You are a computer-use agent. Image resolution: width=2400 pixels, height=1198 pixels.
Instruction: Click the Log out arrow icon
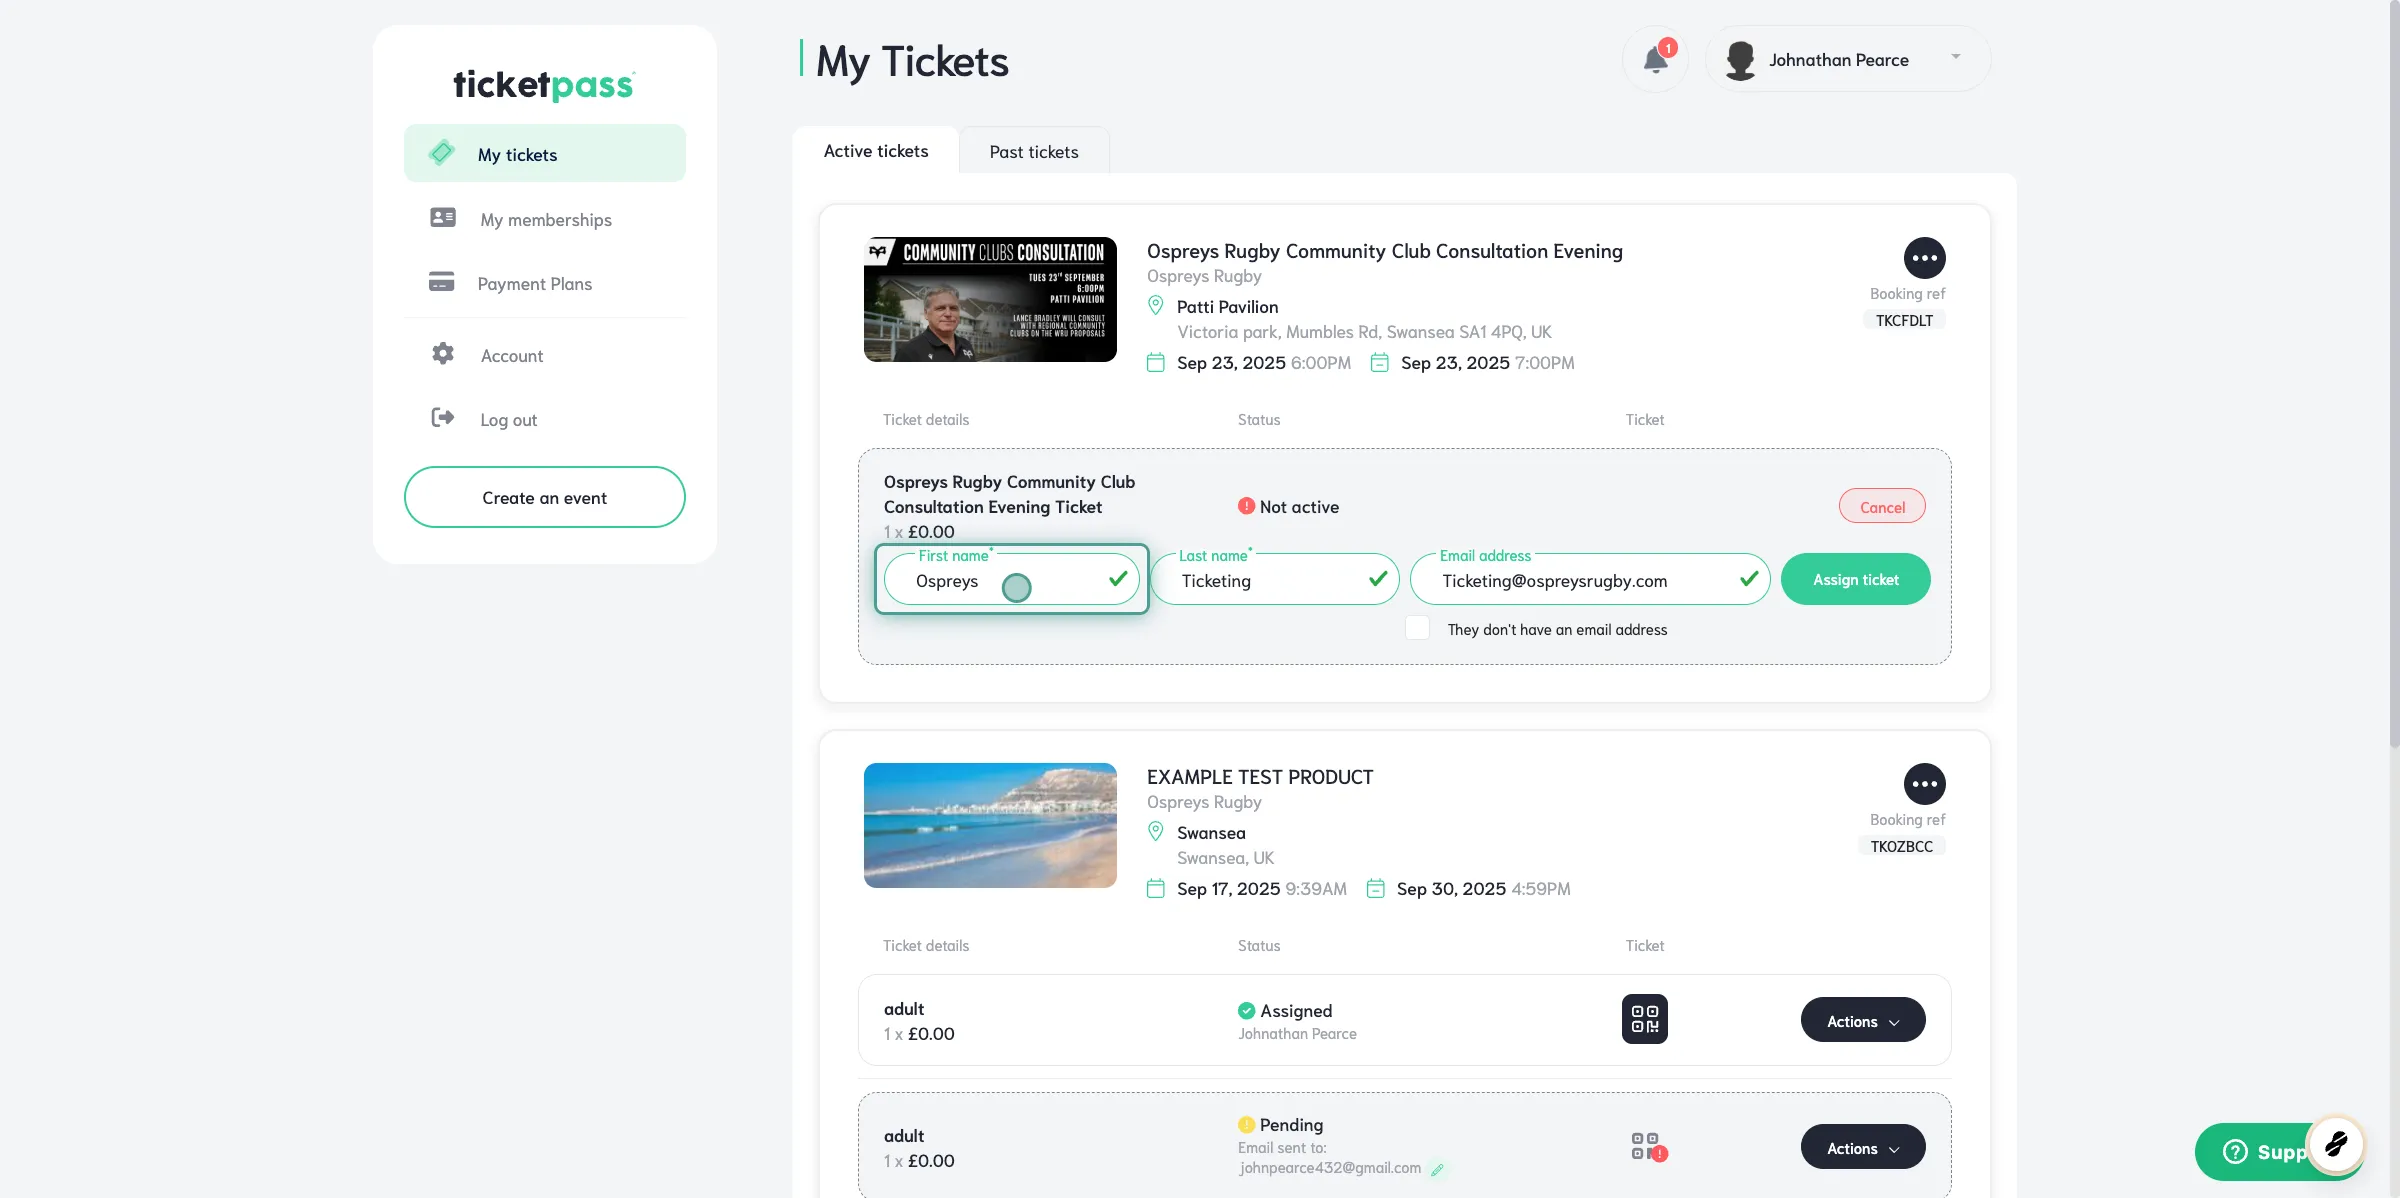pyautogui.click(x=443, y=418)
